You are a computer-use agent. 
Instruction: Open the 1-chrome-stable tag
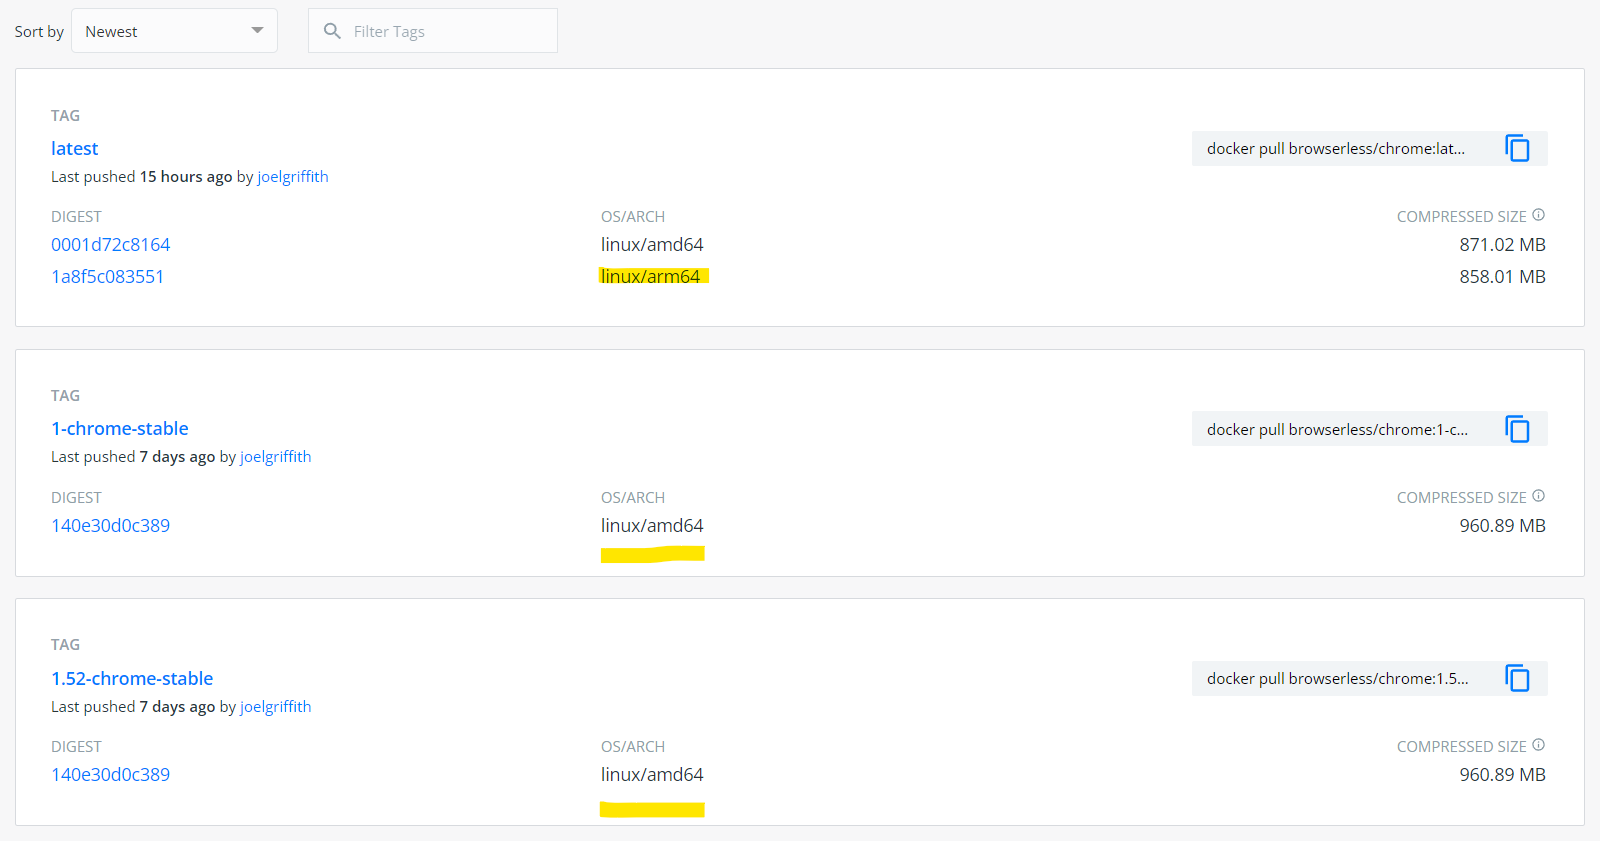pos(119,428)
